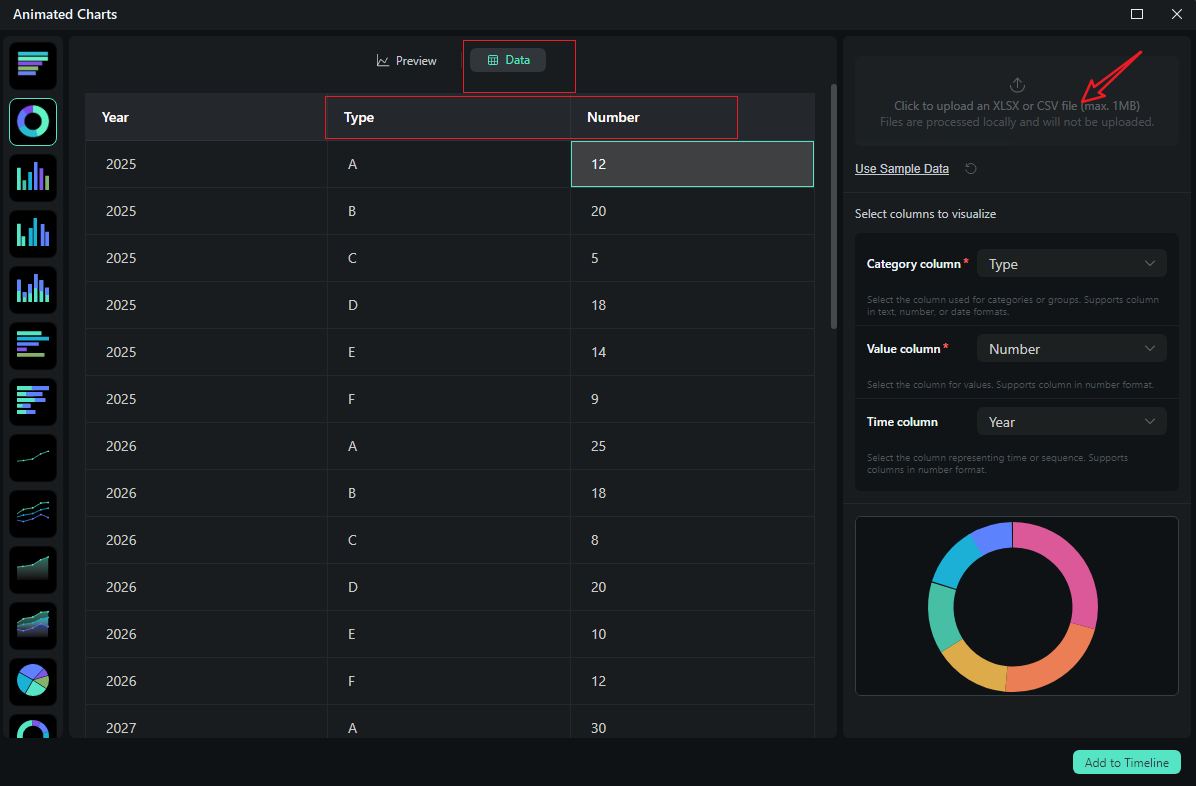Select the single line chart type
This screenshot has width=1196, height=786.
pyautogui.click(x=33, y=457)
